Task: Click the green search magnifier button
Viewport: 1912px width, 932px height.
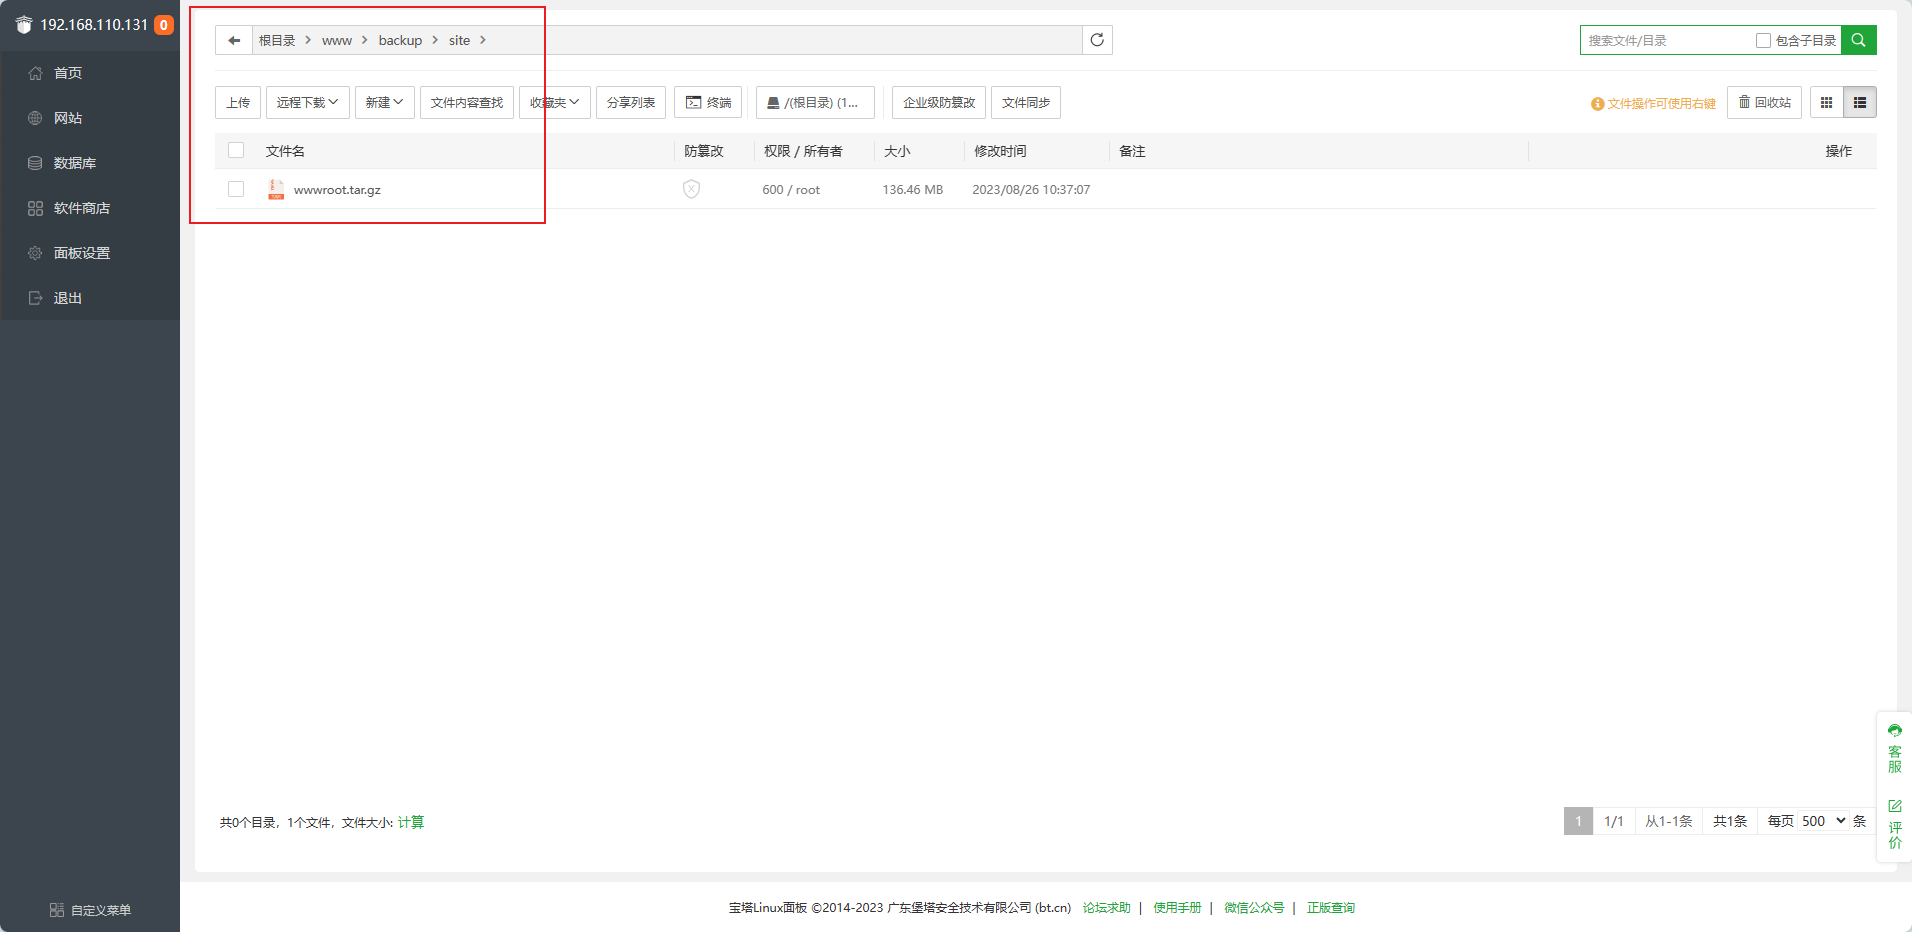Action: [x=1858, y=41]
